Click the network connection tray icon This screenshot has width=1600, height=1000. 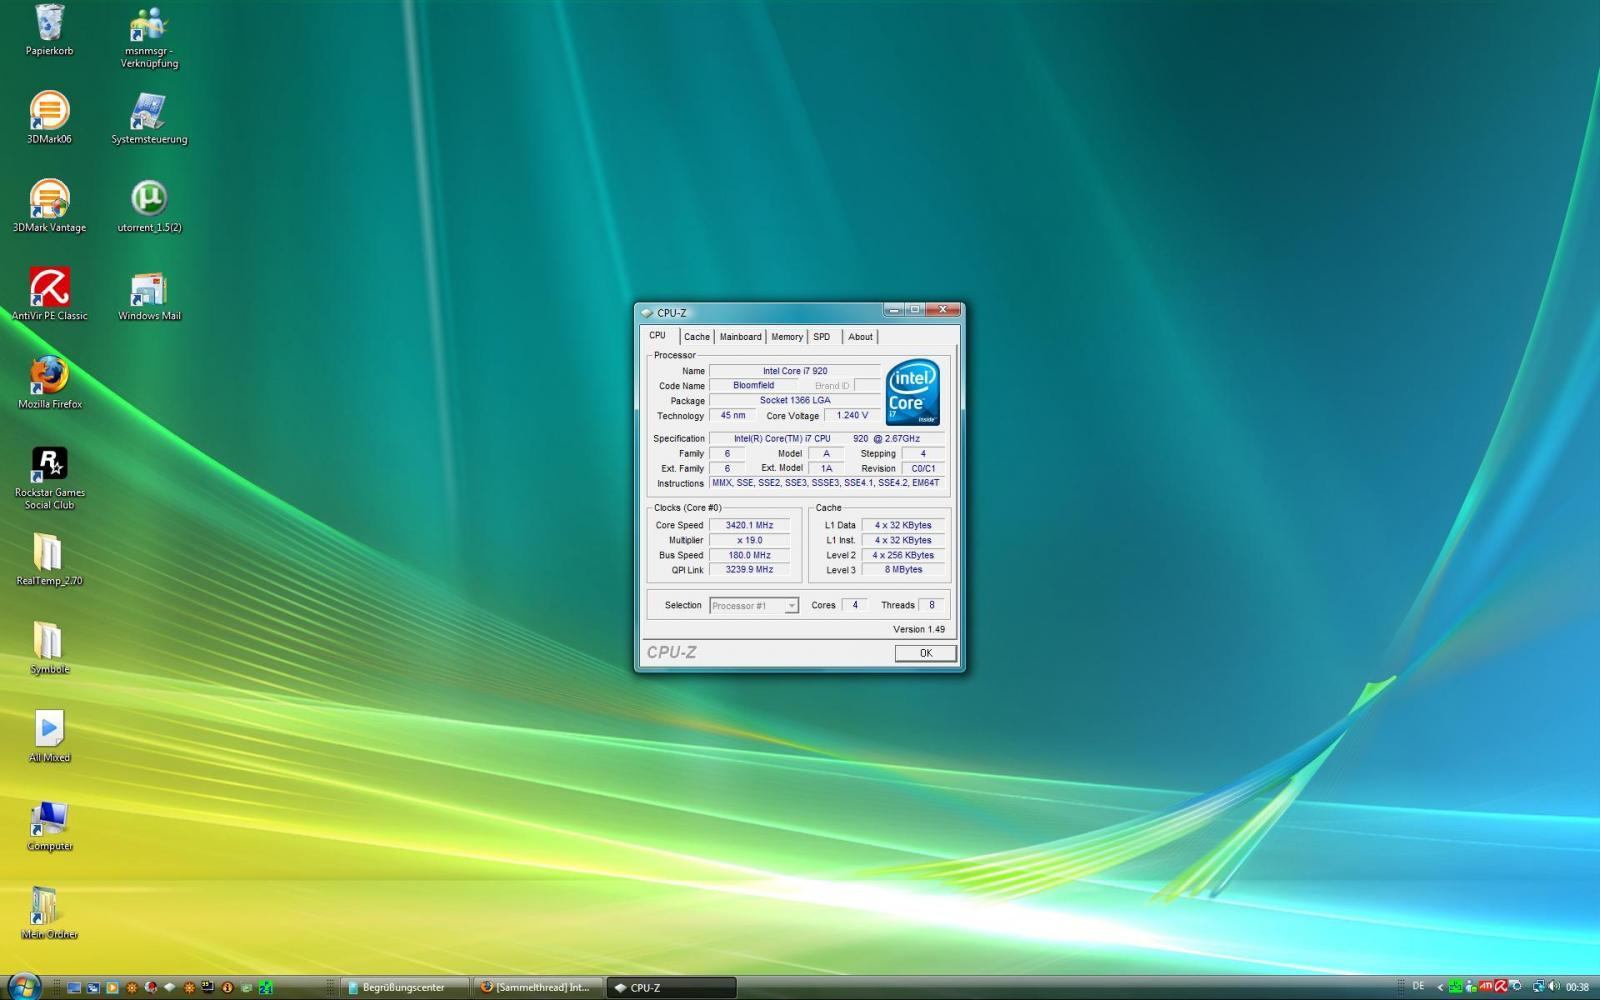click(1539, 986)
